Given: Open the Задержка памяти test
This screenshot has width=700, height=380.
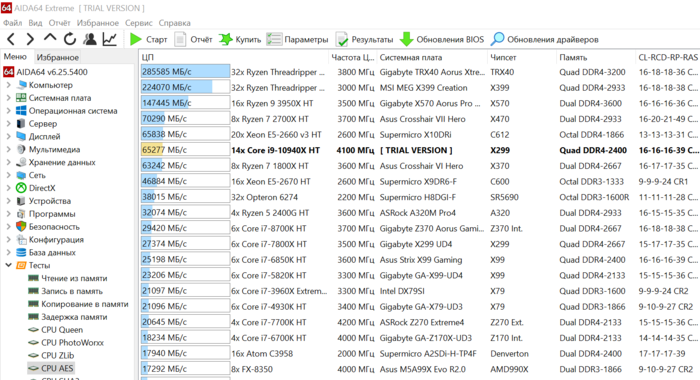Looking at the screenshot, I should coord(68,317).
